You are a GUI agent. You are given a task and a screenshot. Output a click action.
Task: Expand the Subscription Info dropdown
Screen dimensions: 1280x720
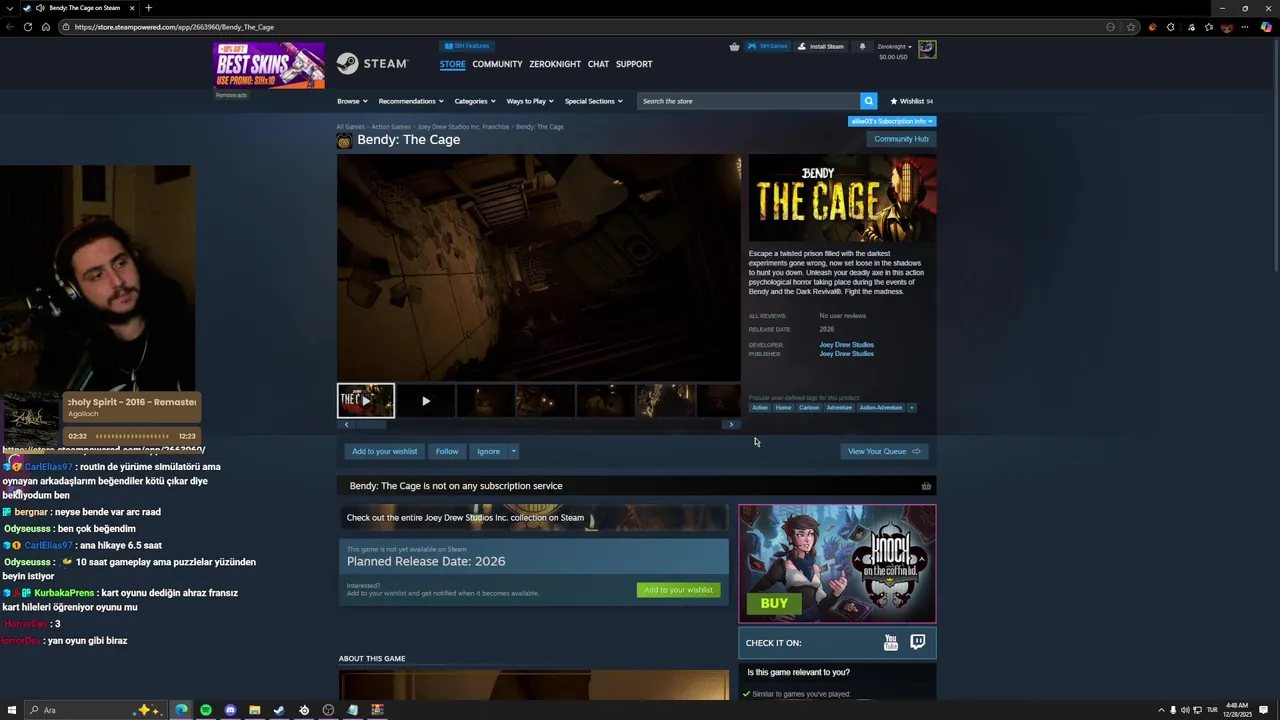click(892, 121)
